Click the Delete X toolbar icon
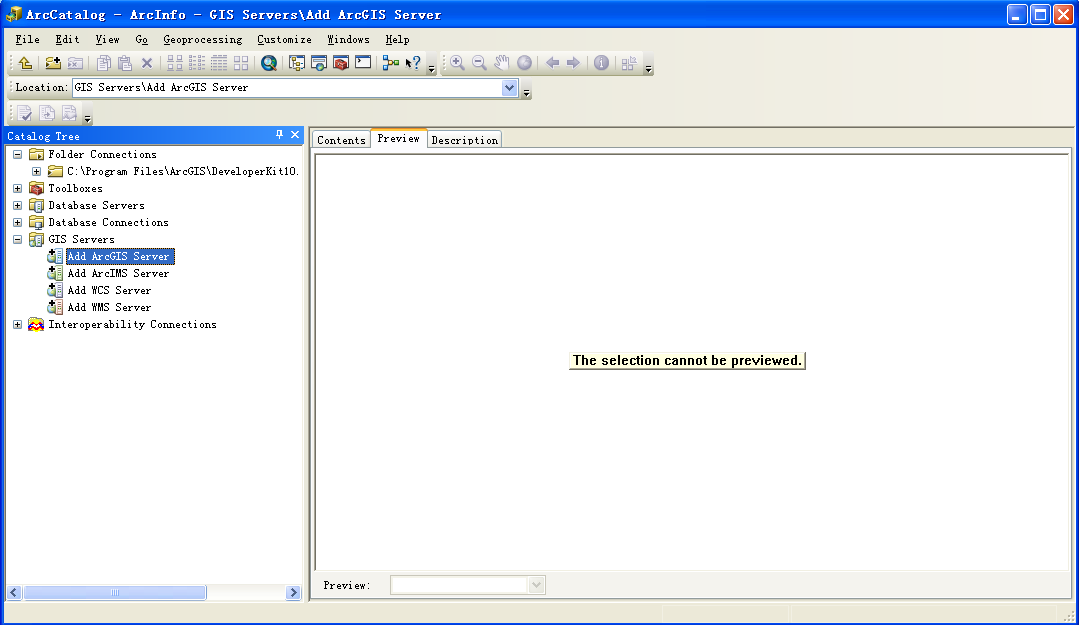 point(147,63)
